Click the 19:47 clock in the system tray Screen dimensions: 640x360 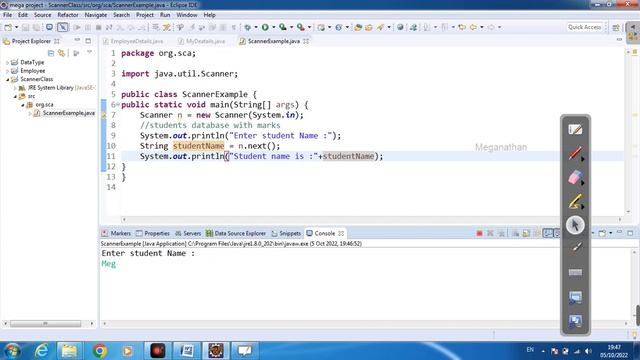pyautogui.click(x=614, y=347)
